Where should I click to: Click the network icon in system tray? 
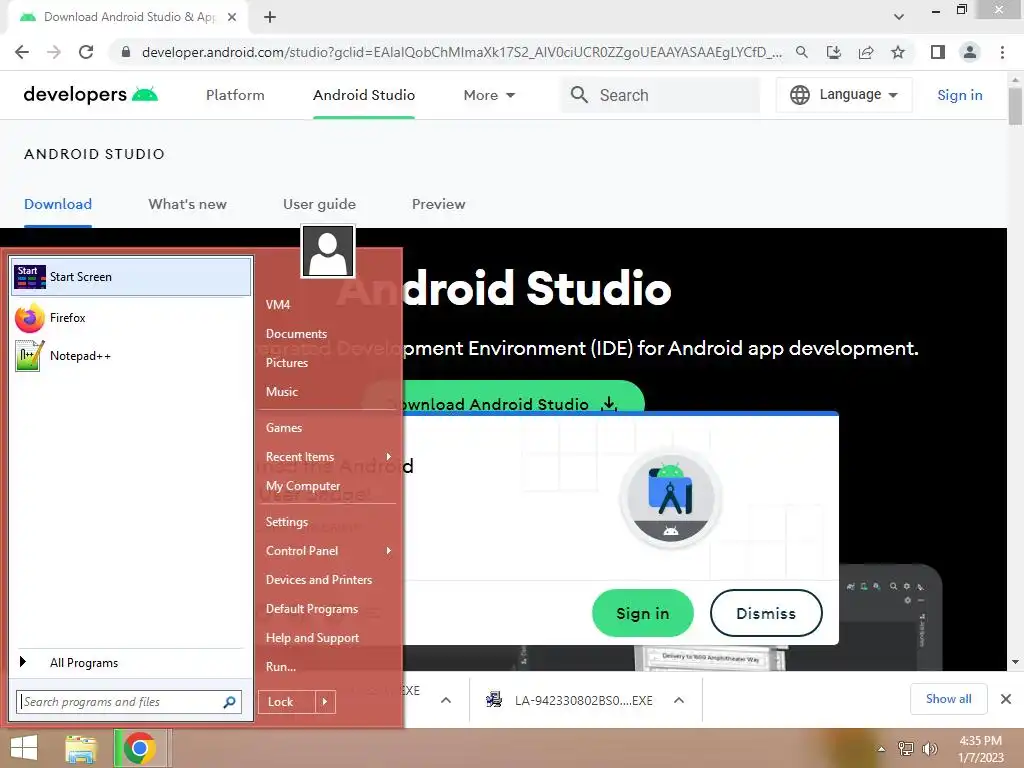pos(906,748)
